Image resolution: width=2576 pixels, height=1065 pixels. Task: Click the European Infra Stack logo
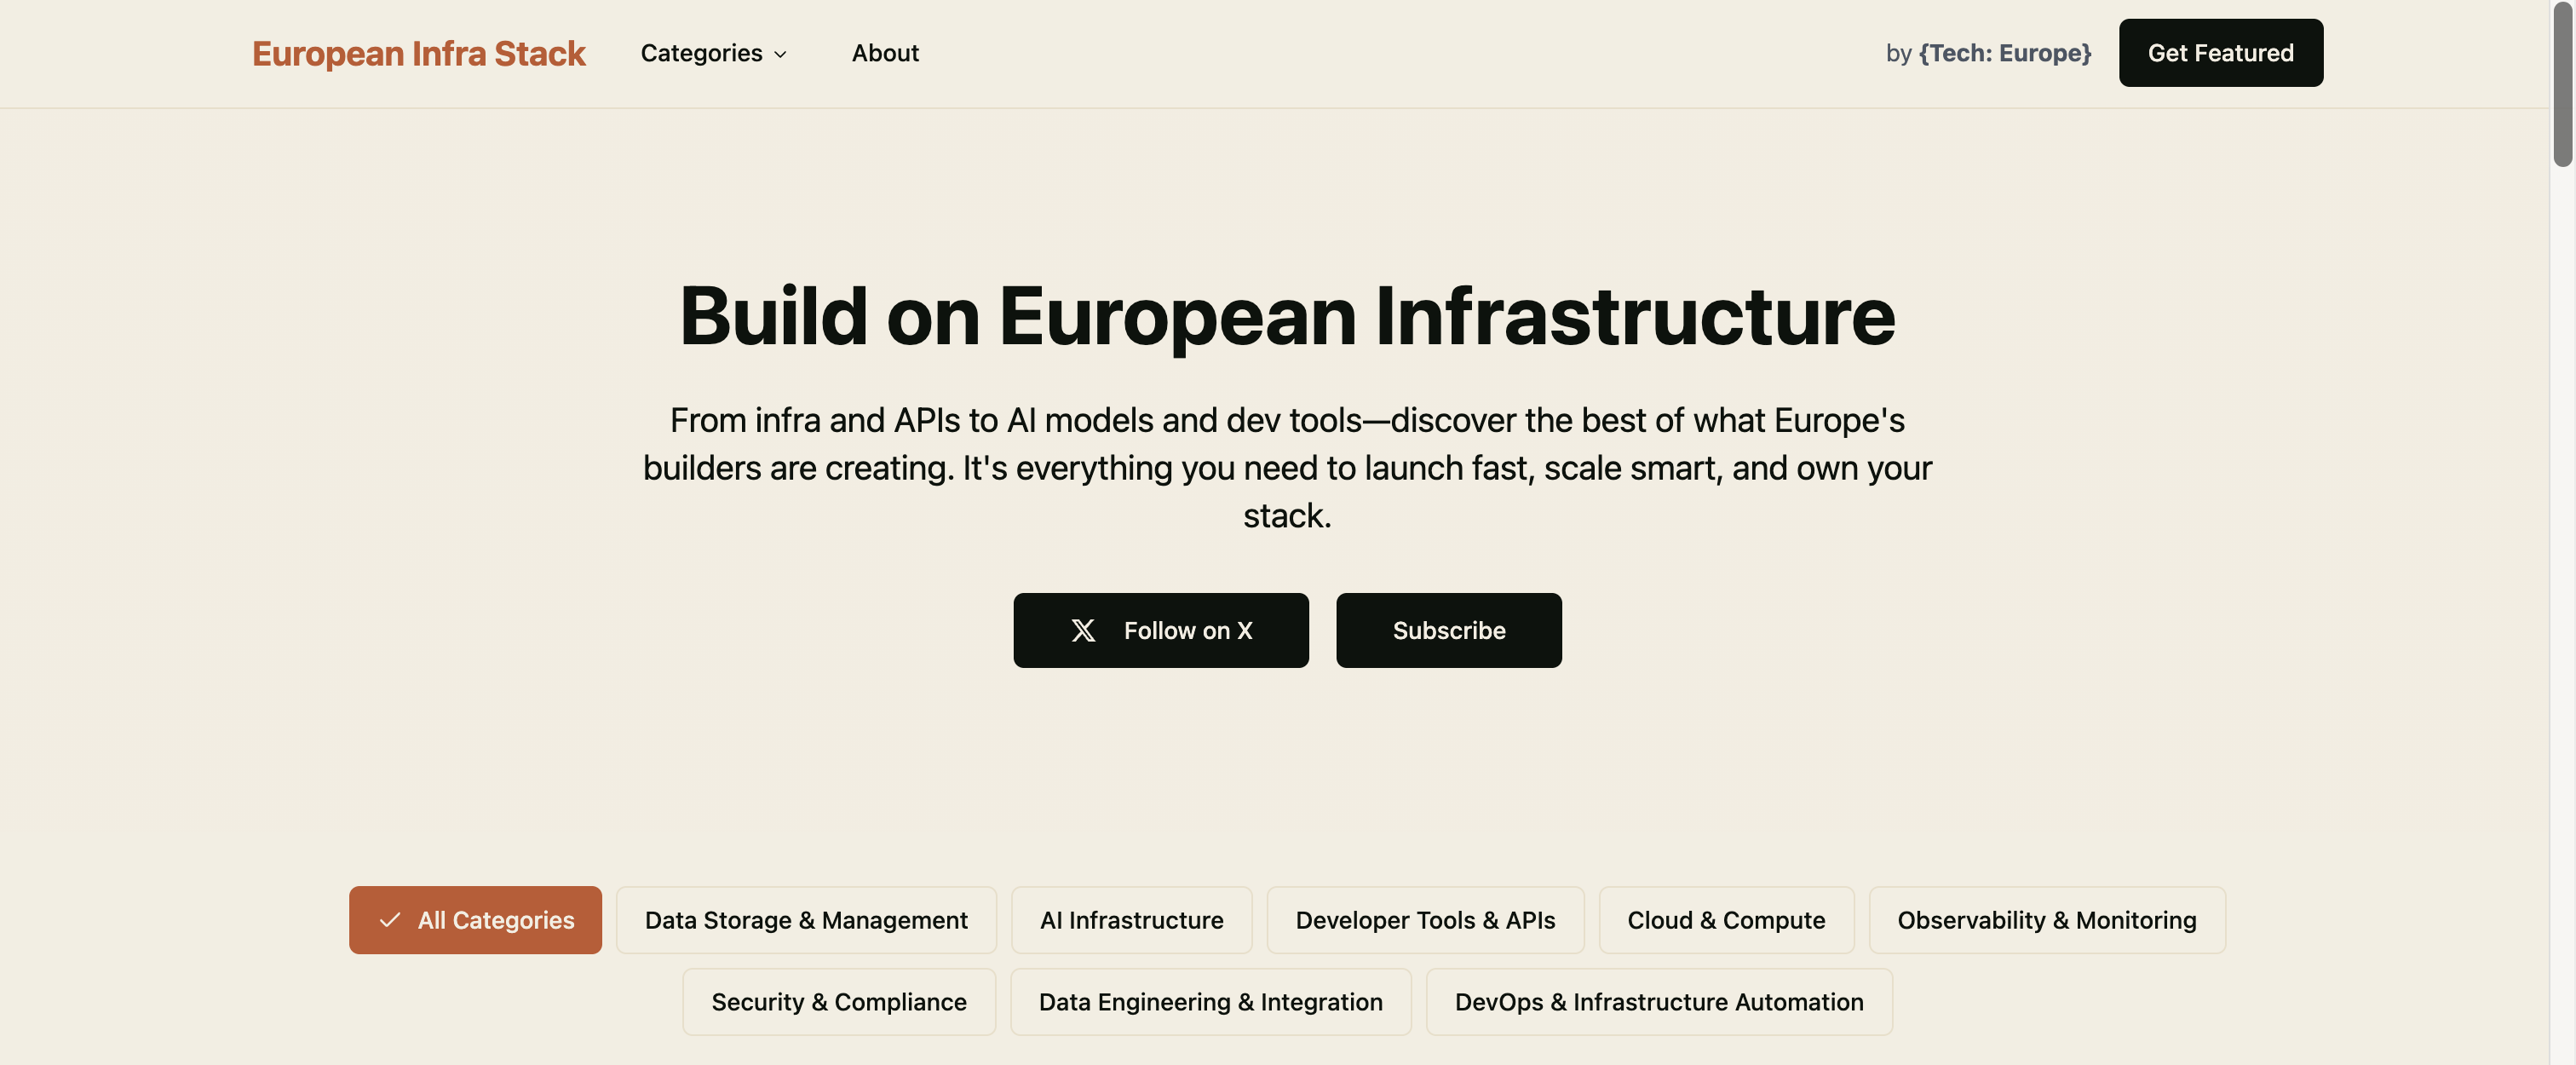[x=419, y=53]
